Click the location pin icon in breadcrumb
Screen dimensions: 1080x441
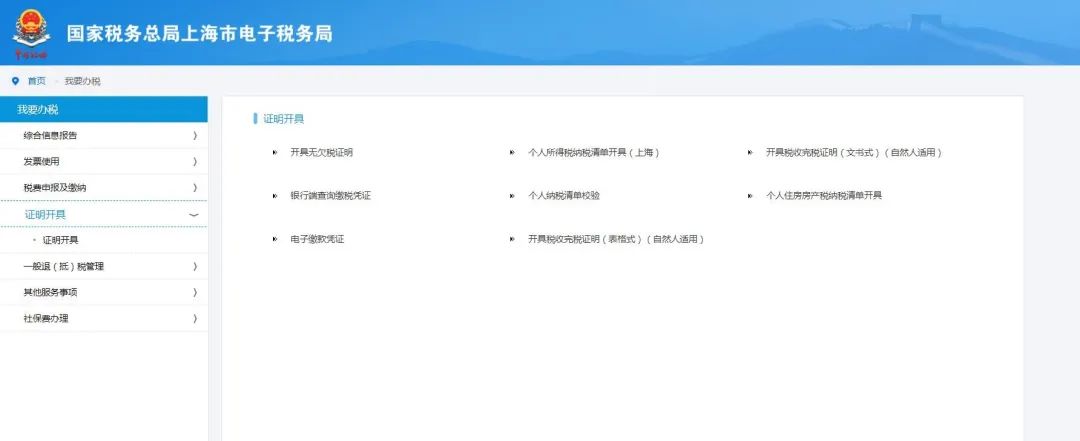click(x=16, y=81)
